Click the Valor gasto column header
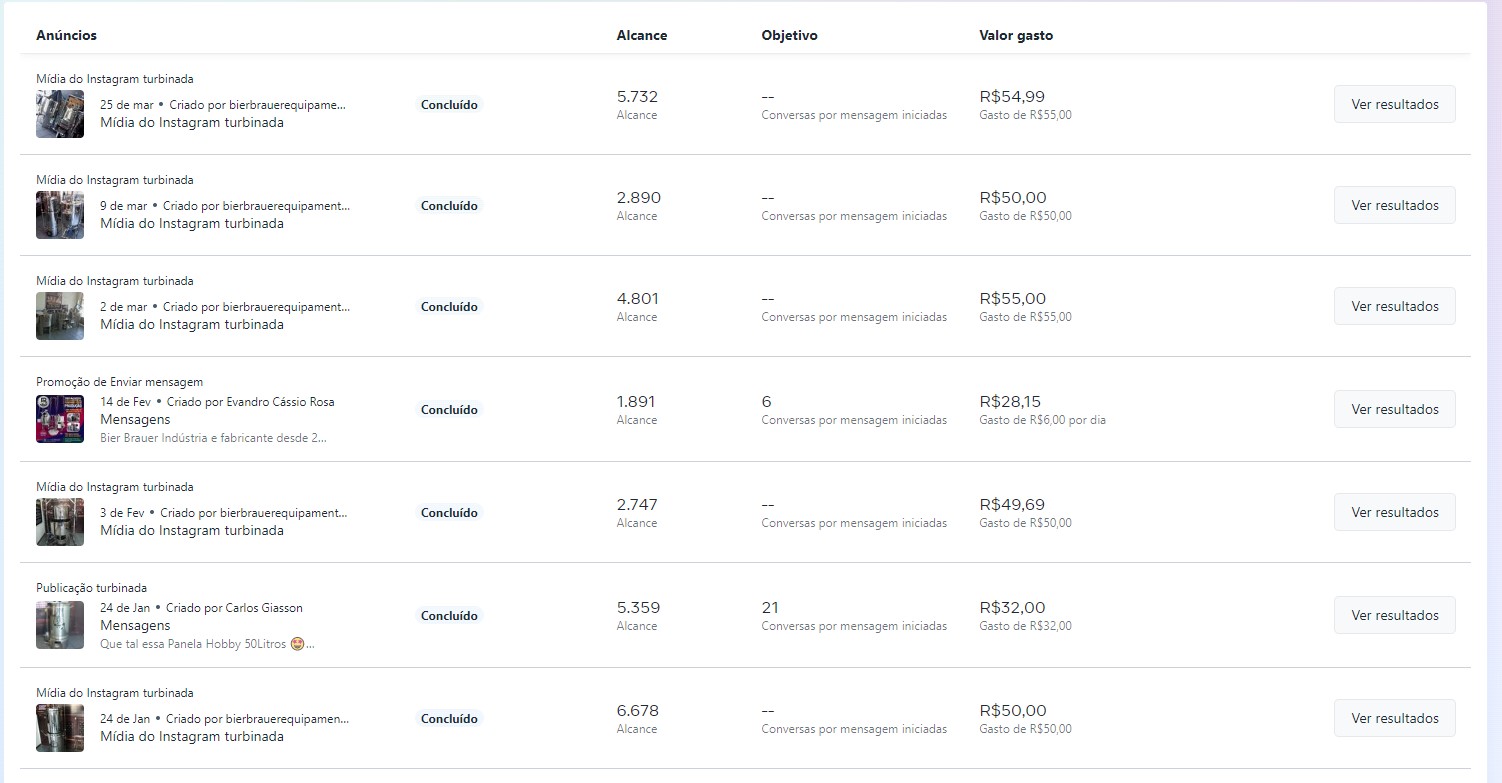 [x=1015, y=35]
